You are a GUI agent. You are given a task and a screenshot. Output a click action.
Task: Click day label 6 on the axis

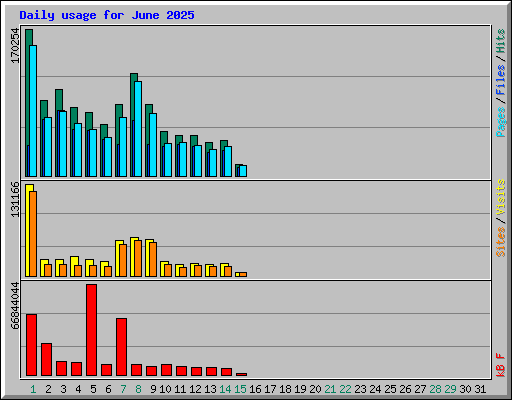pyautogui.click(x=108, y=389)
